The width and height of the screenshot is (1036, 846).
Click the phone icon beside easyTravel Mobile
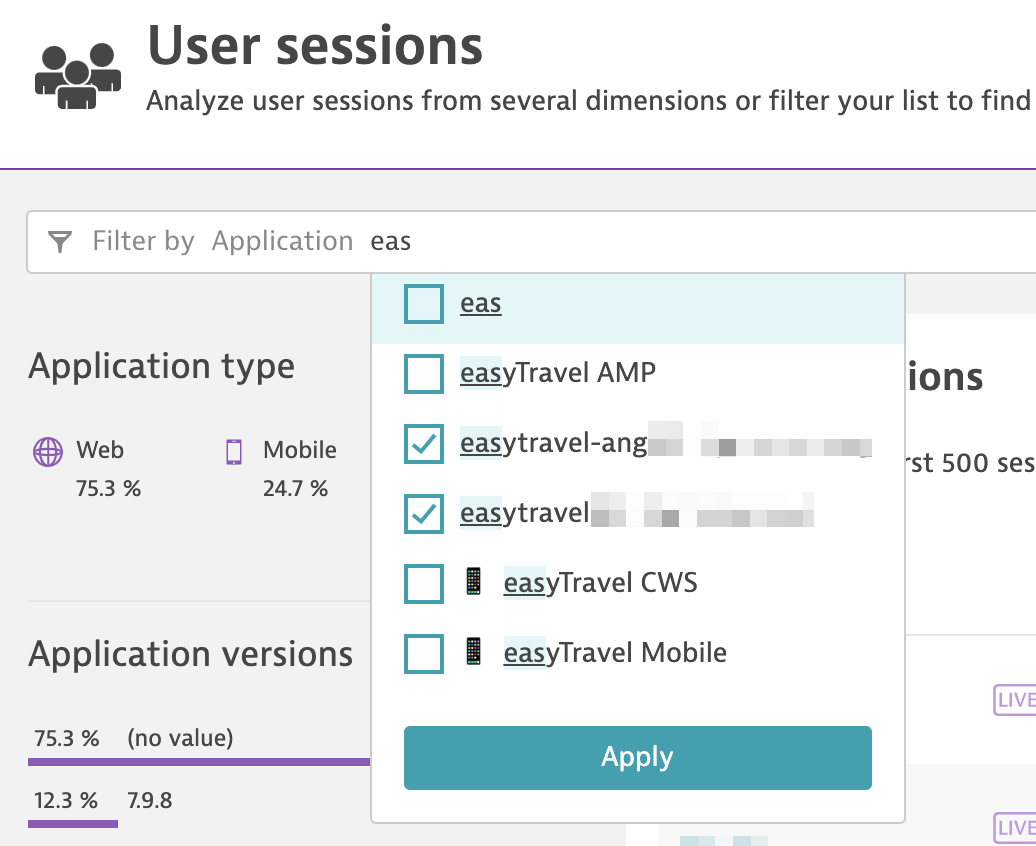(473, 652)
